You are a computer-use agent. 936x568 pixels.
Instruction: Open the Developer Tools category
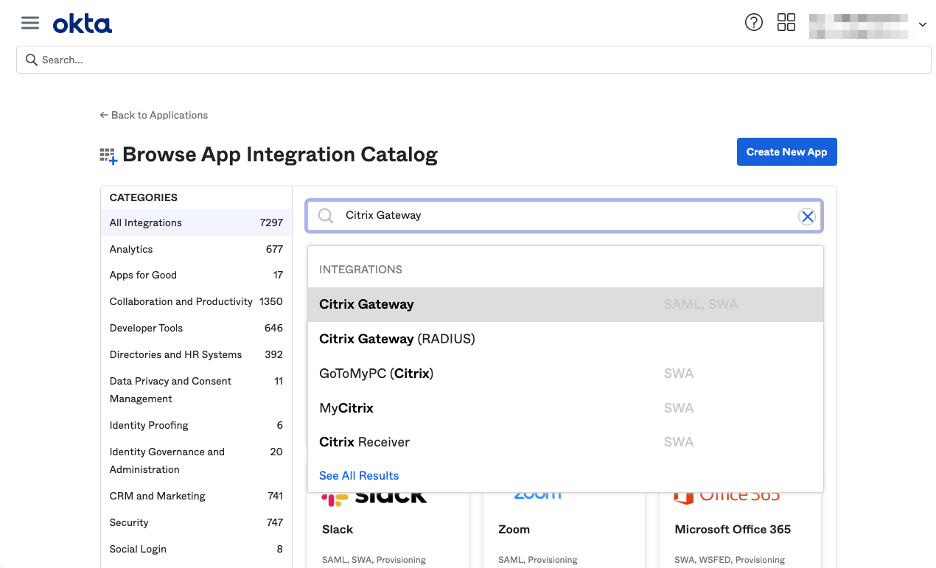click(146, 328)
